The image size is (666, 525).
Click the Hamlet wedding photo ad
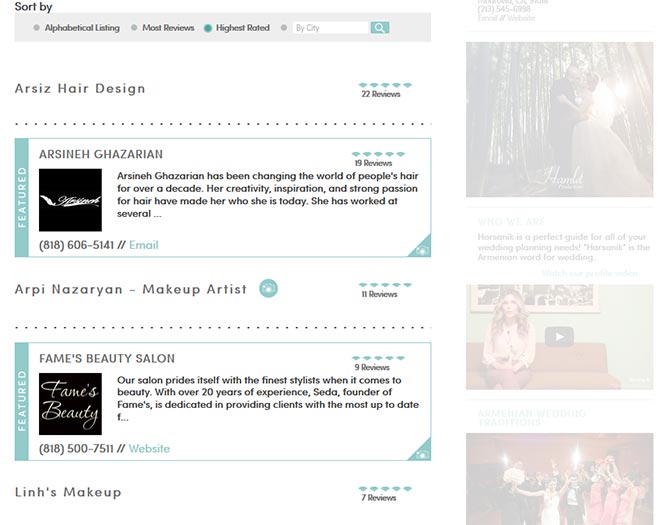pyautogui.click(x=559, y=120)
